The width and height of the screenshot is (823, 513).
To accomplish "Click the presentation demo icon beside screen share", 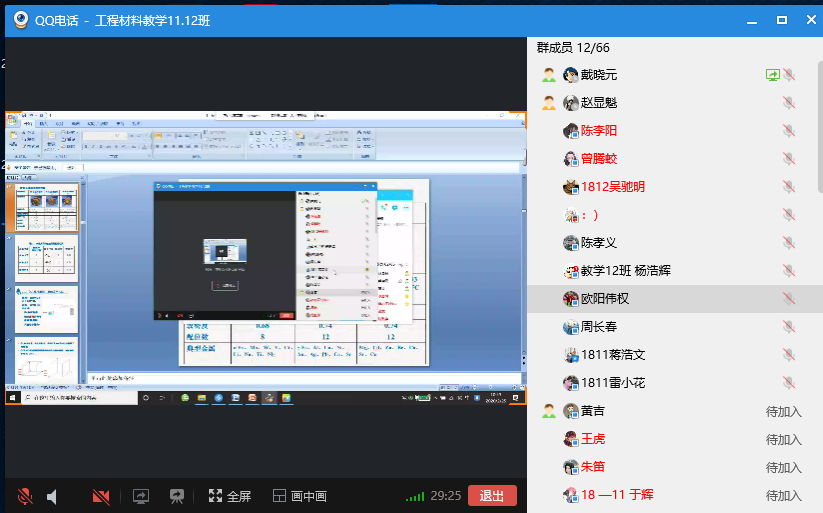I will coord(177,496).
